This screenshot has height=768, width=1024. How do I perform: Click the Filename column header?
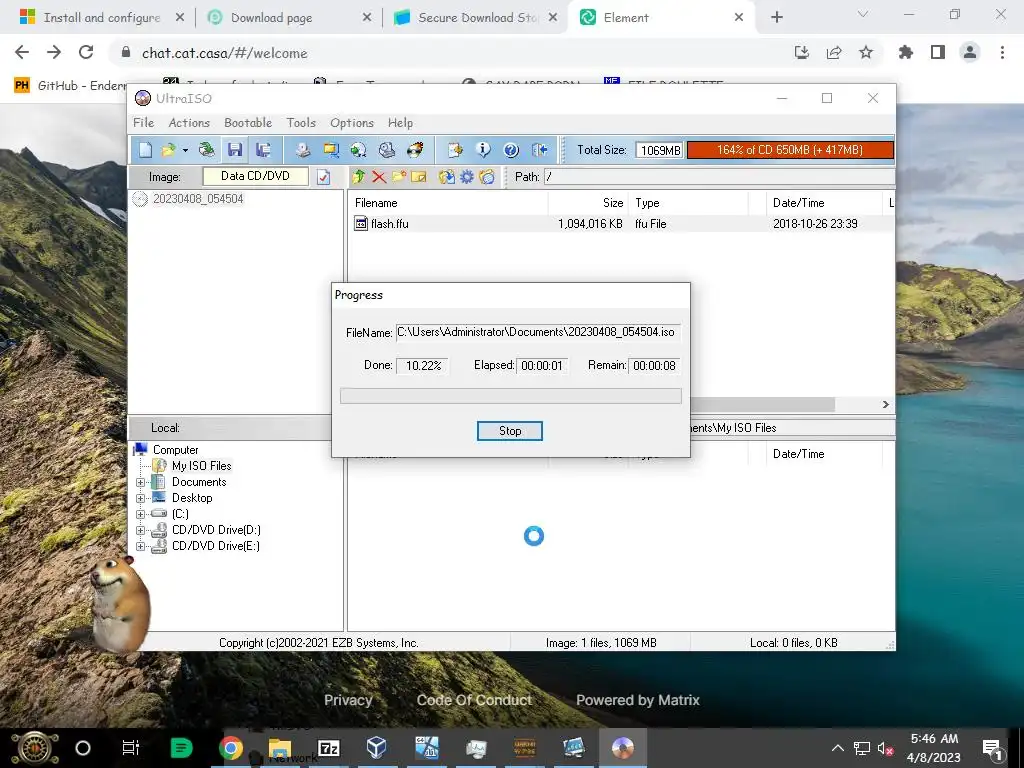click(x=449, y=203)
